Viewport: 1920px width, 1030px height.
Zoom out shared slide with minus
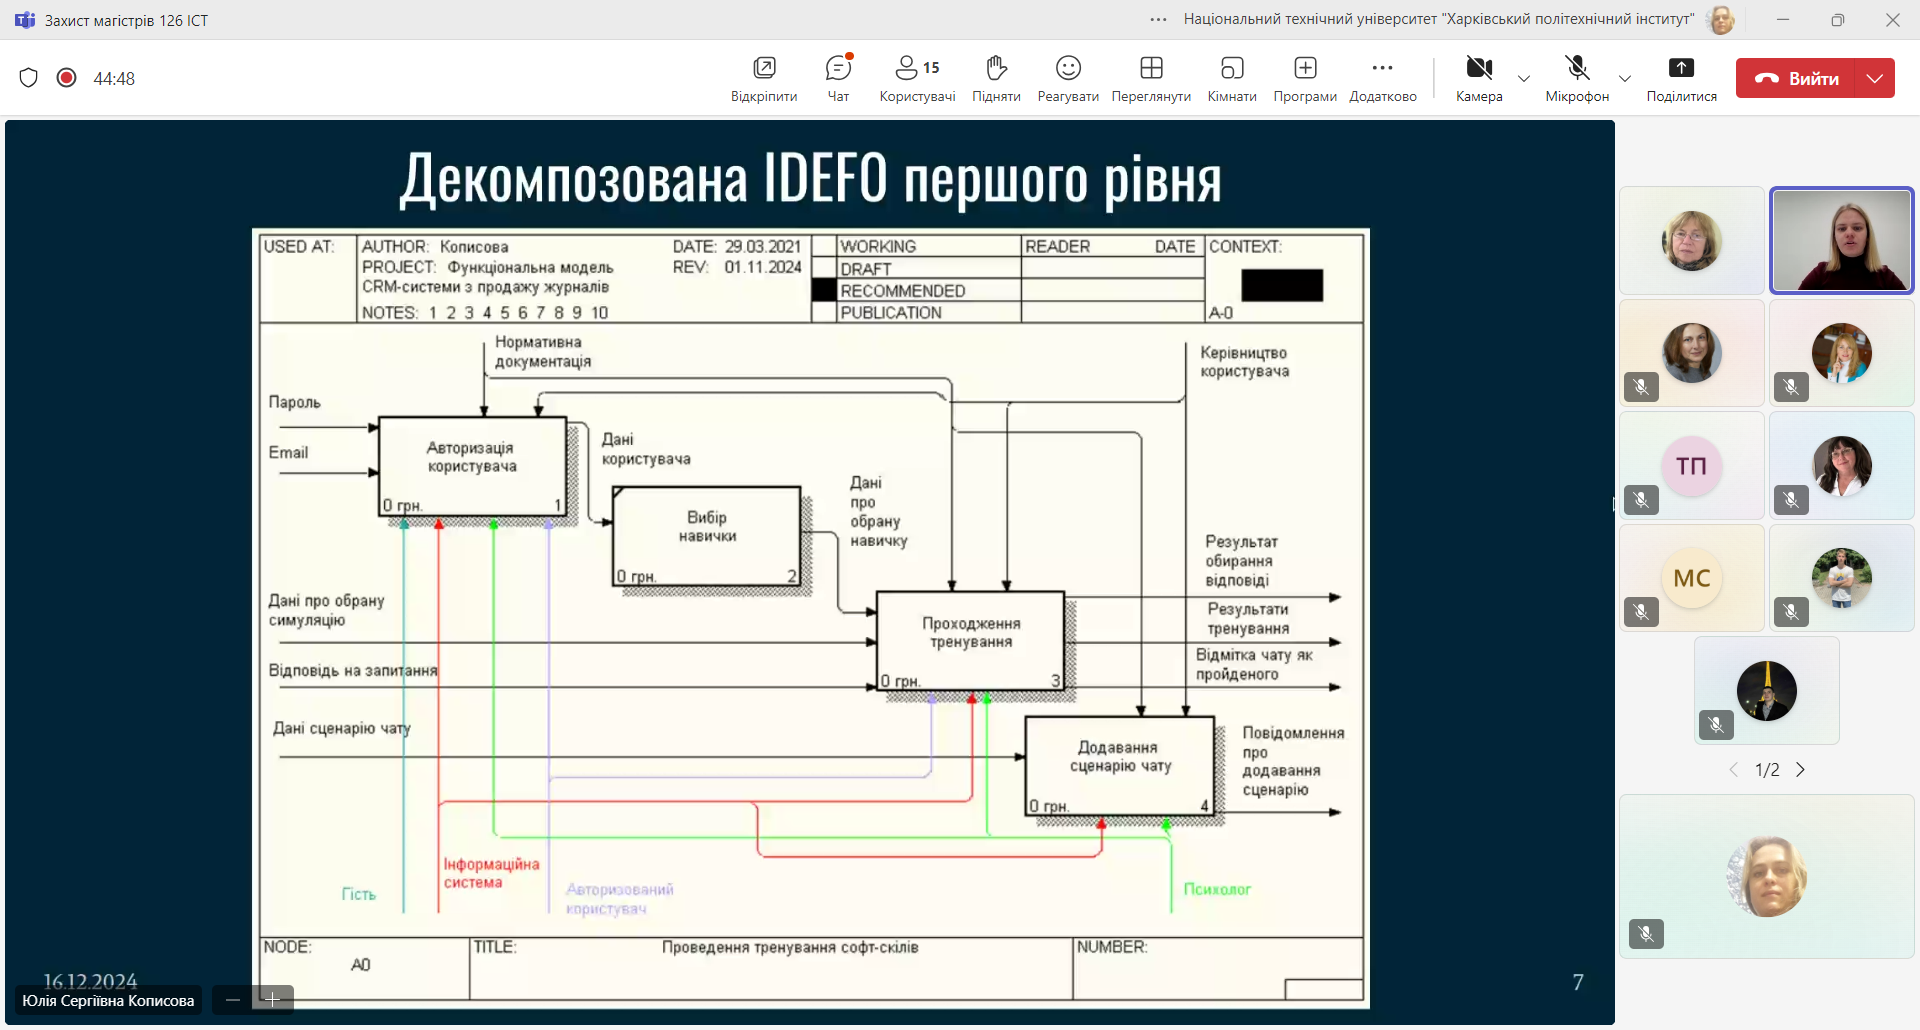[x=233, y=1000]
